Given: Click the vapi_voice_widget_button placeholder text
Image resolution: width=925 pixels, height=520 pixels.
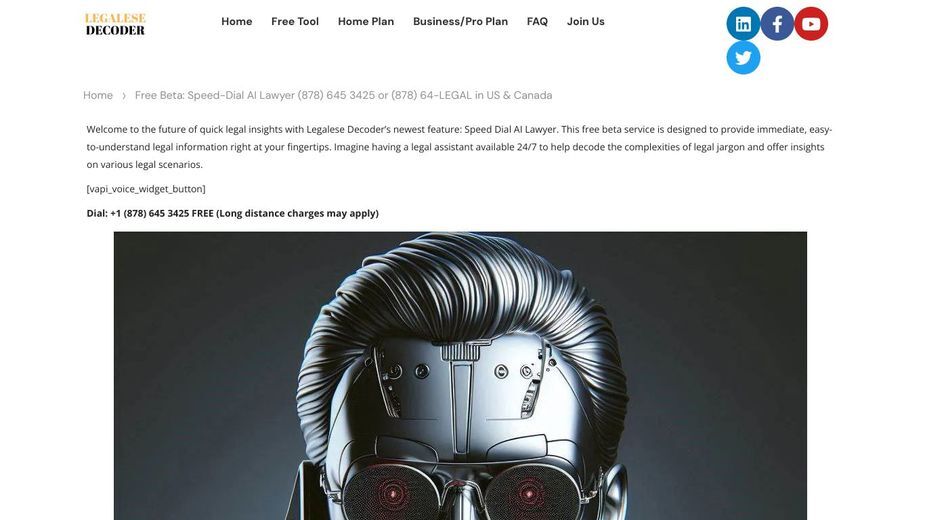Looking at the screenshot, I should click(x=146, y=189).
